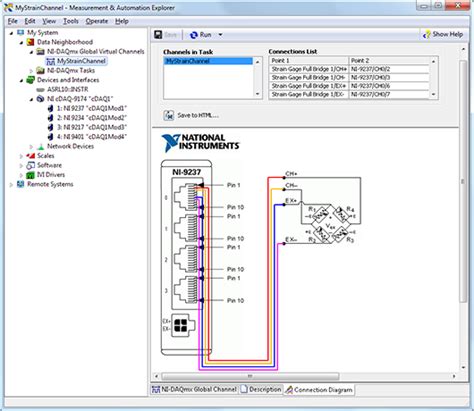Click the MyStrainChannel channel icon in tree
This screenshot has width=474, height=411.
coord(50,61)
